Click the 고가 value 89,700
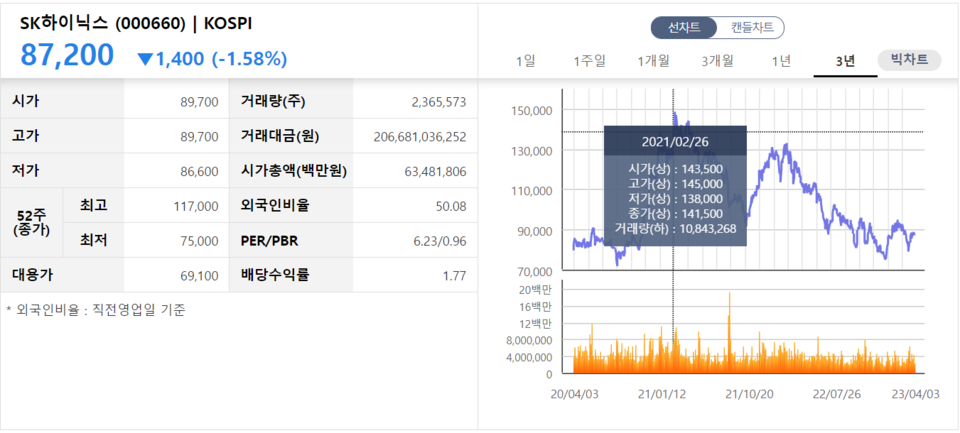The height and width of the screenshot is (433, 960). coord(199,137)
